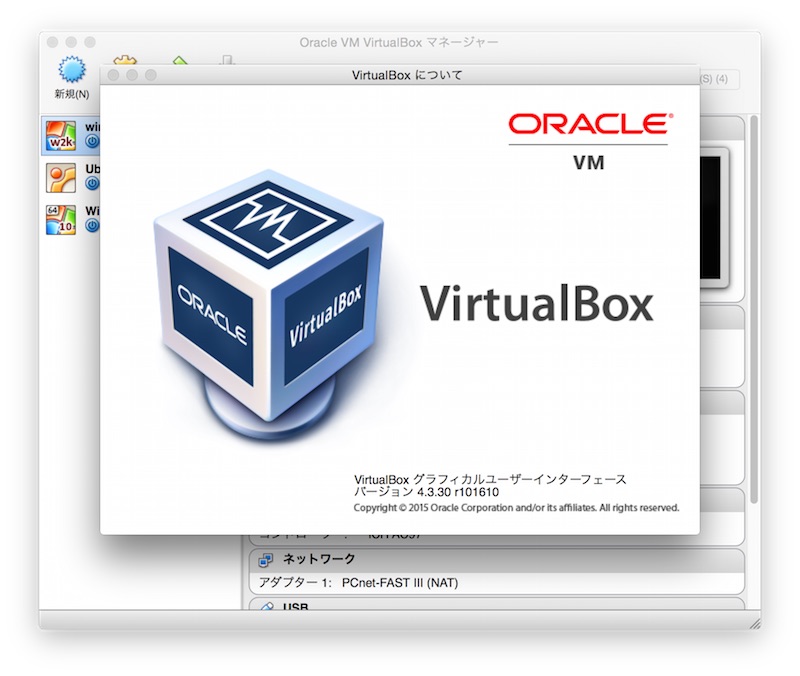Open the gear Settings icon in Manager toolbar
The width and height of the screenshot is (800, 676).
pos(125,60)
